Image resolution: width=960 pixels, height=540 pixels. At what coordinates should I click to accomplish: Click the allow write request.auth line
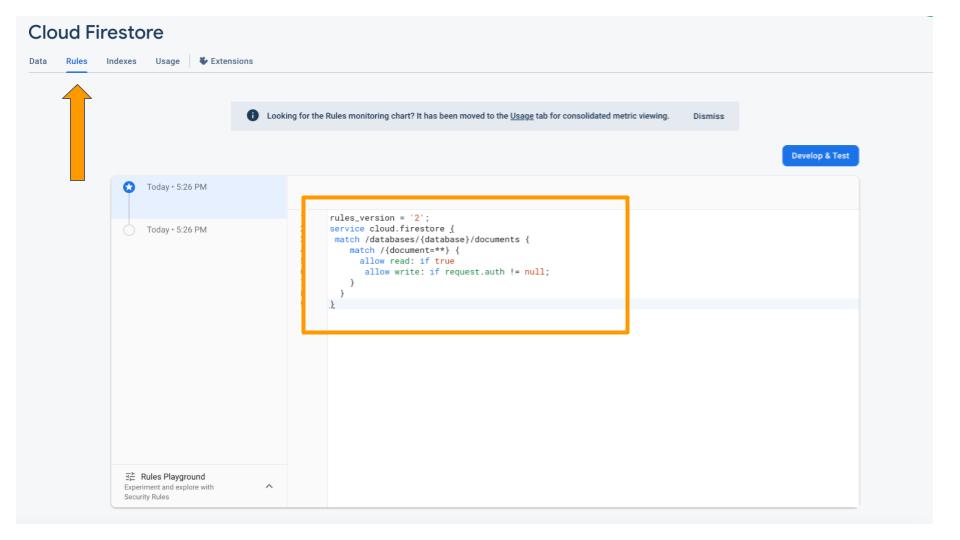[457, 272]
